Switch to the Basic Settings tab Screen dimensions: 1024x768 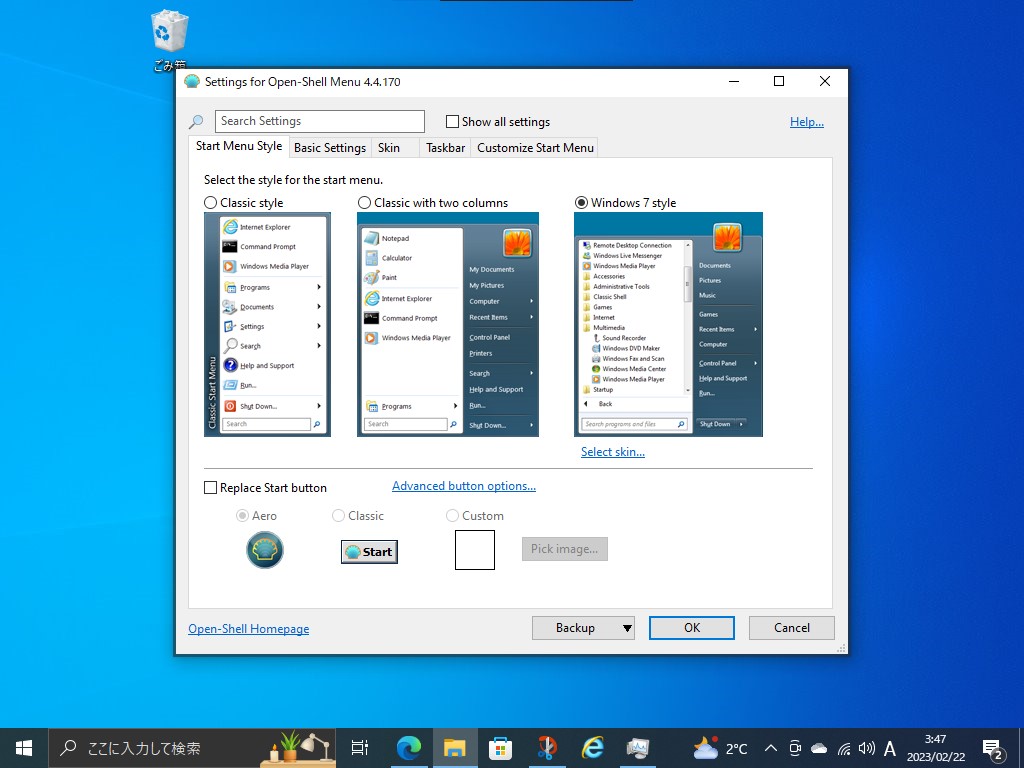click(x=330, y=148)
